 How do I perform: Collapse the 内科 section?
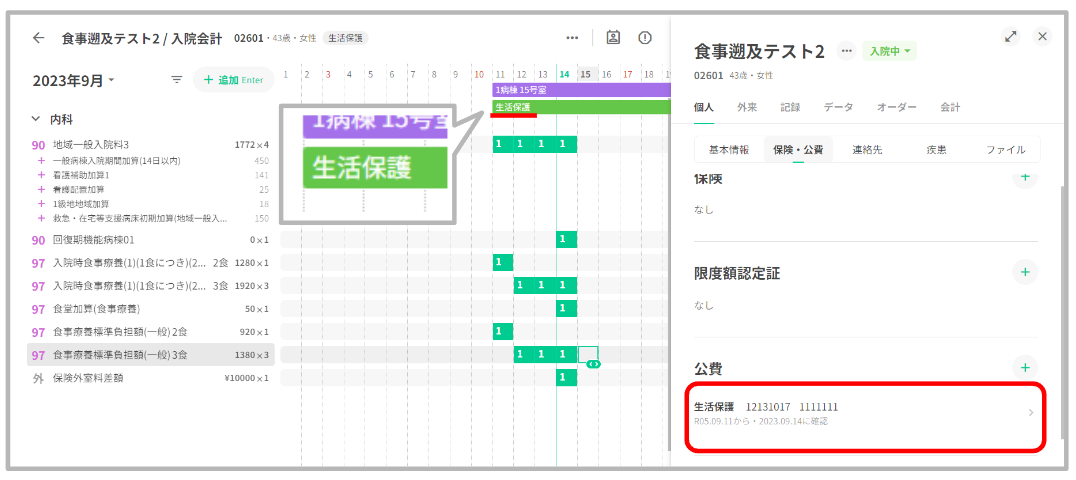click(36, 119)
